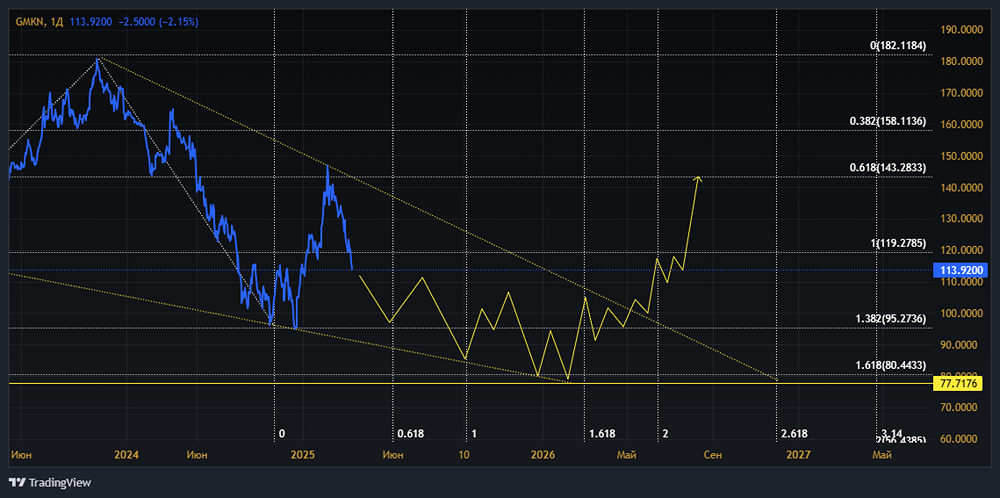This screenshot has height=498, width=1000.
Task: Click the Июн label between 2024 and 2025
Action: click(198, 455)
